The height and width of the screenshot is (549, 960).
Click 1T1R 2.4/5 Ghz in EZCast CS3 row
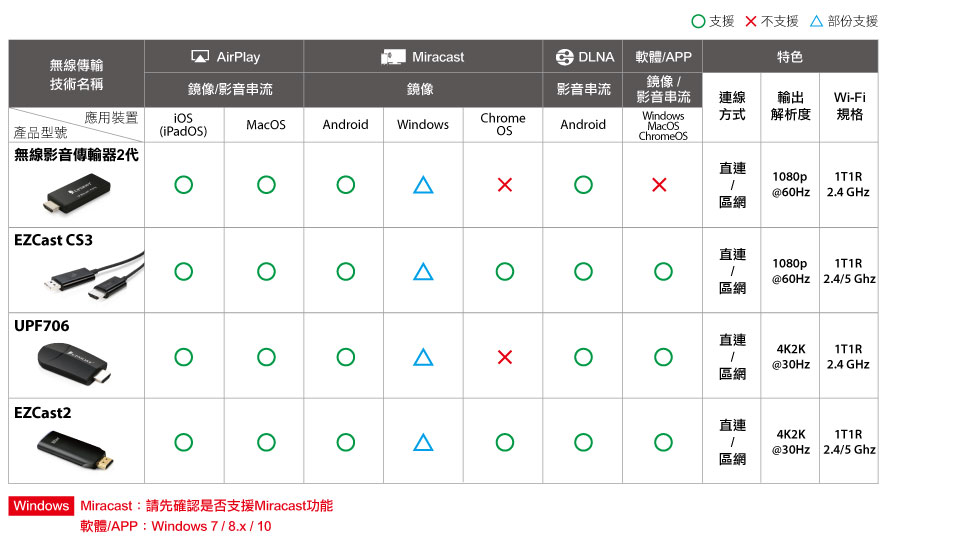(849, 271)
